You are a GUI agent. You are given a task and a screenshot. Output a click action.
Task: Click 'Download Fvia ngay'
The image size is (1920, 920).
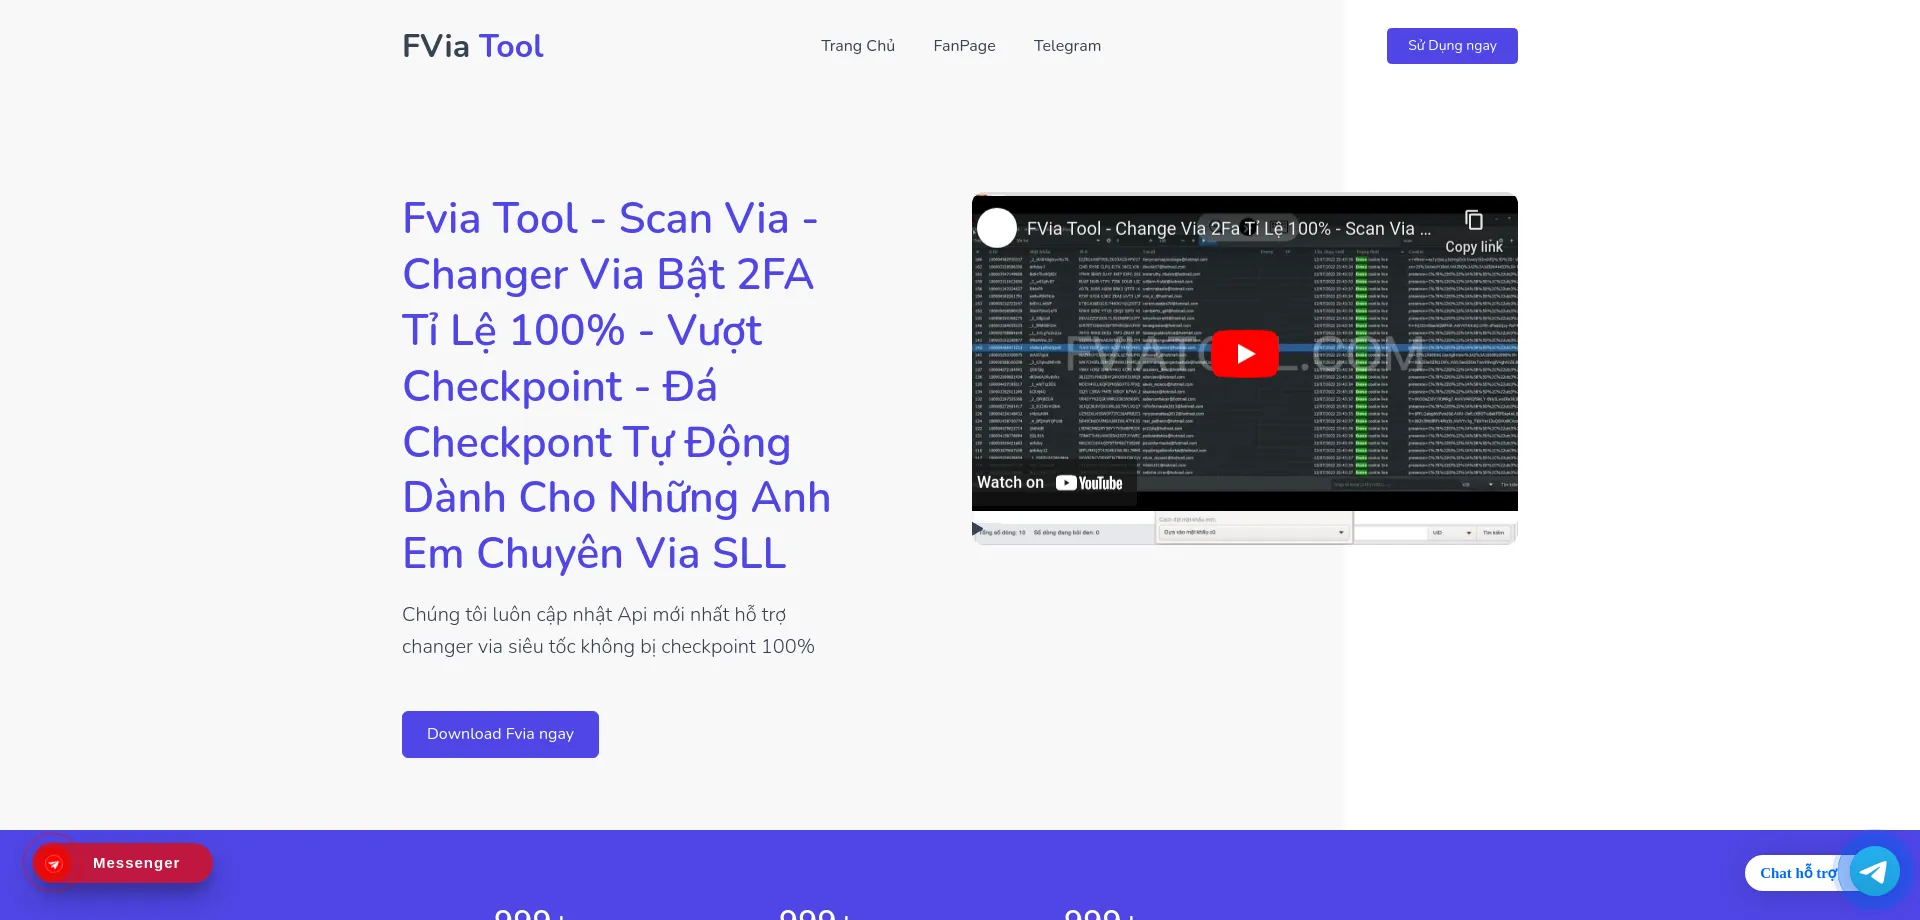tap(499, 733)
